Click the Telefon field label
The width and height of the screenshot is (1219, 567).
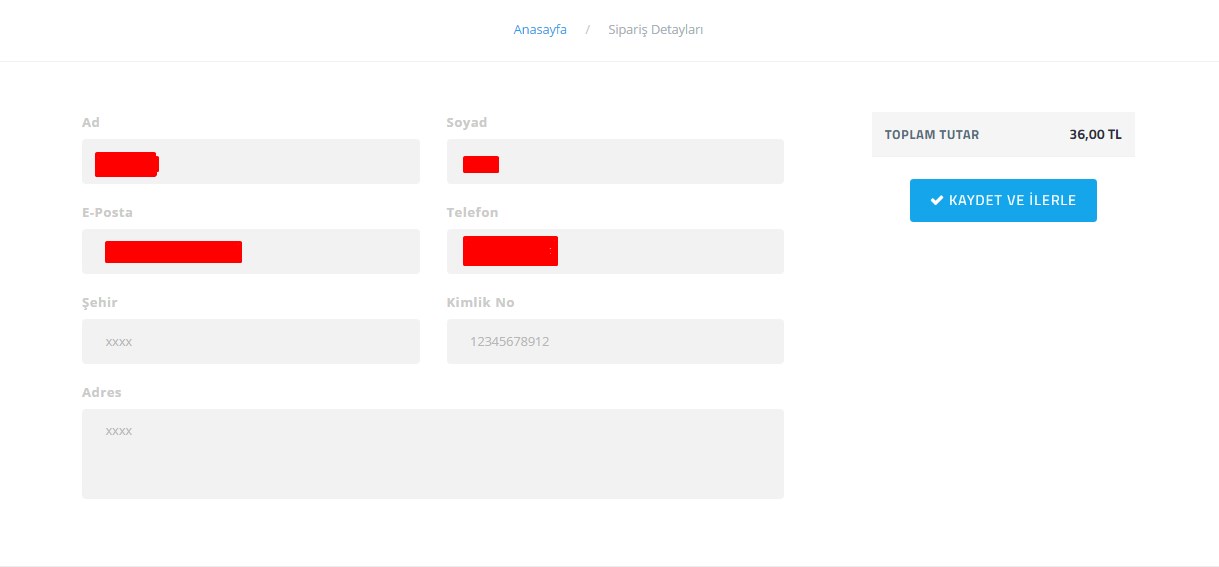point(472,212)
